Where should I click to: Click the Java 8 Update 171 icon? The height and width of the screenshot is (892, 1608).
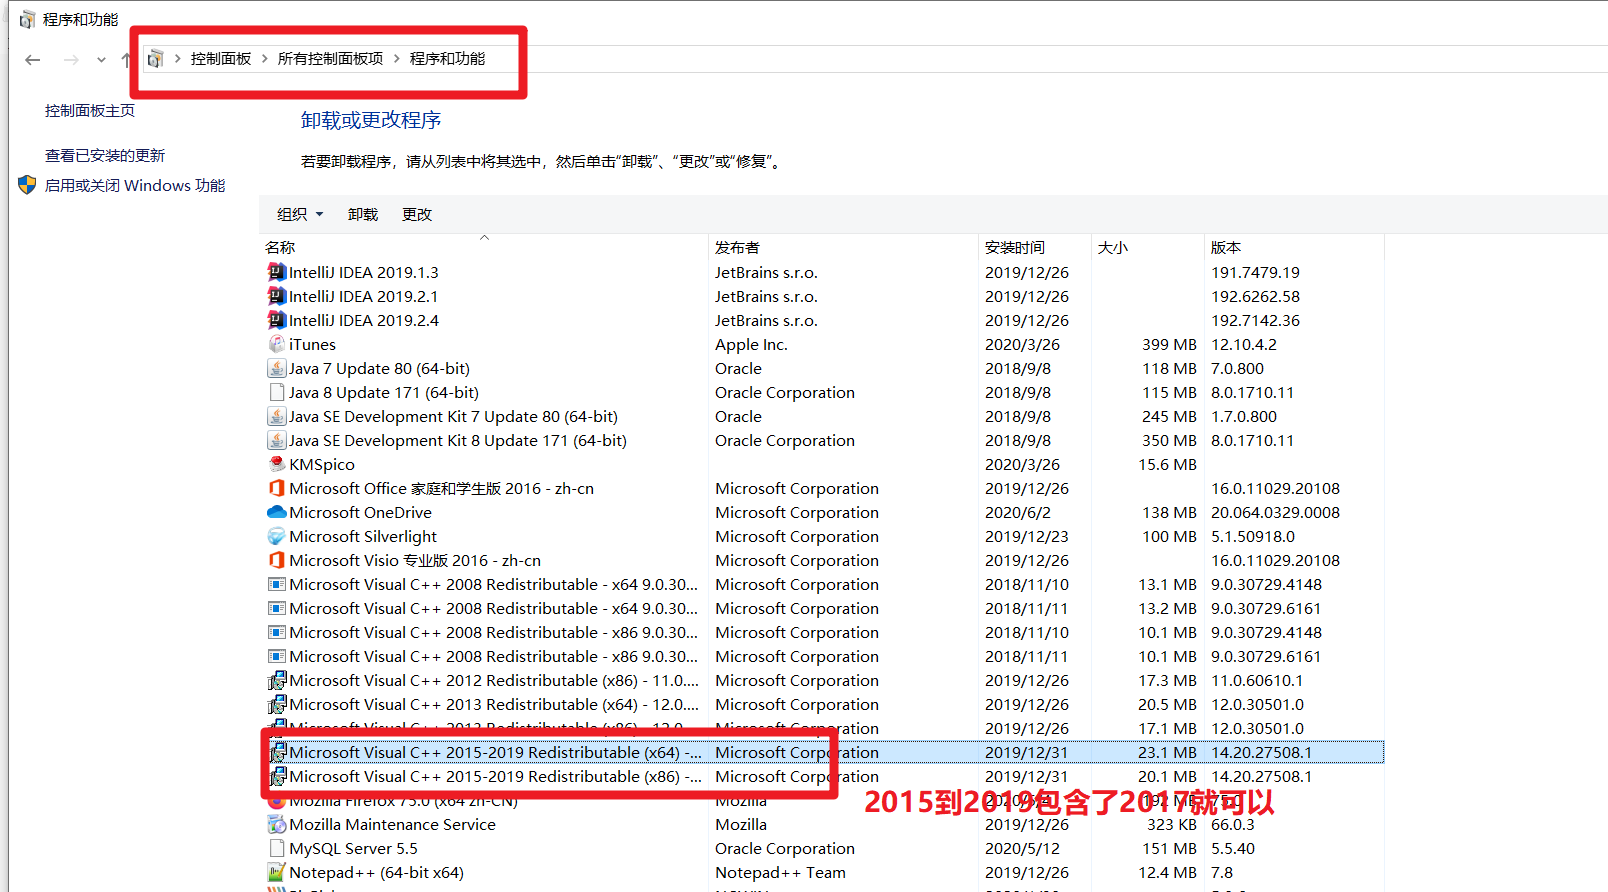277,392
